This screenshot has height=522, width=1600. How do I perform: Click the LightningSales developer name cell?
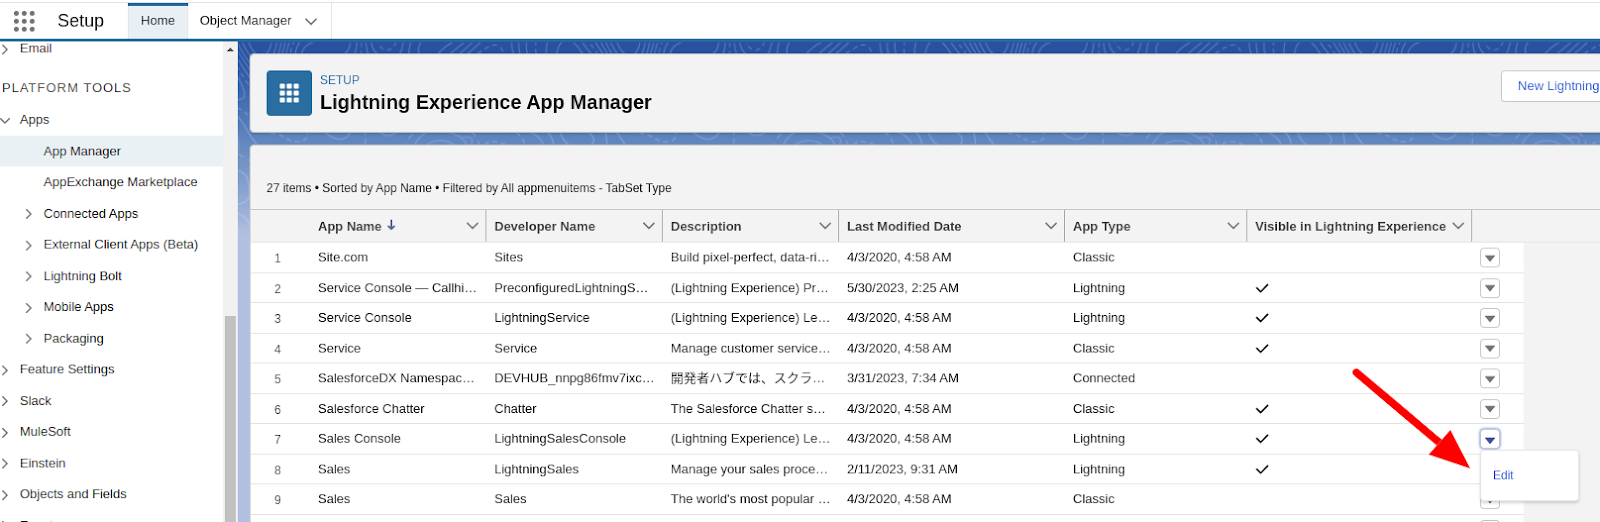(536, 469)
